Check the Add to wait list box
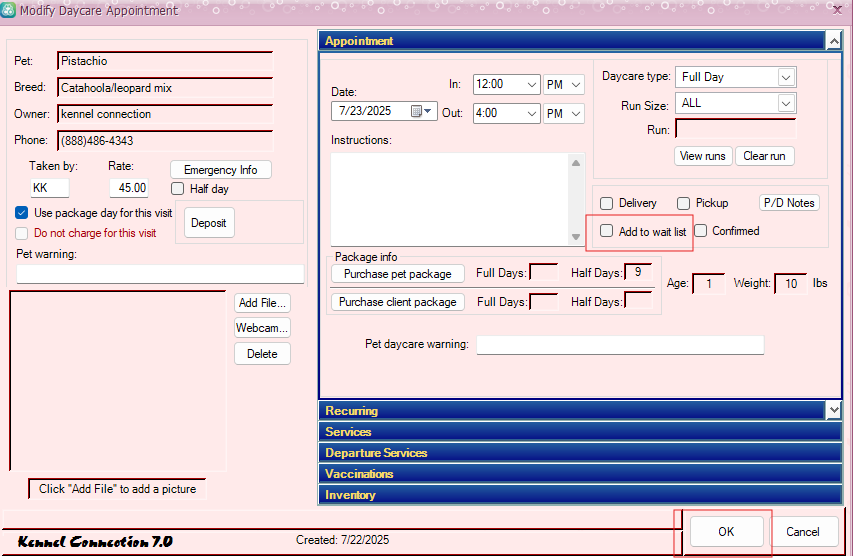Image resolution: width=853 pixels, height=559 pixels. 607,231
